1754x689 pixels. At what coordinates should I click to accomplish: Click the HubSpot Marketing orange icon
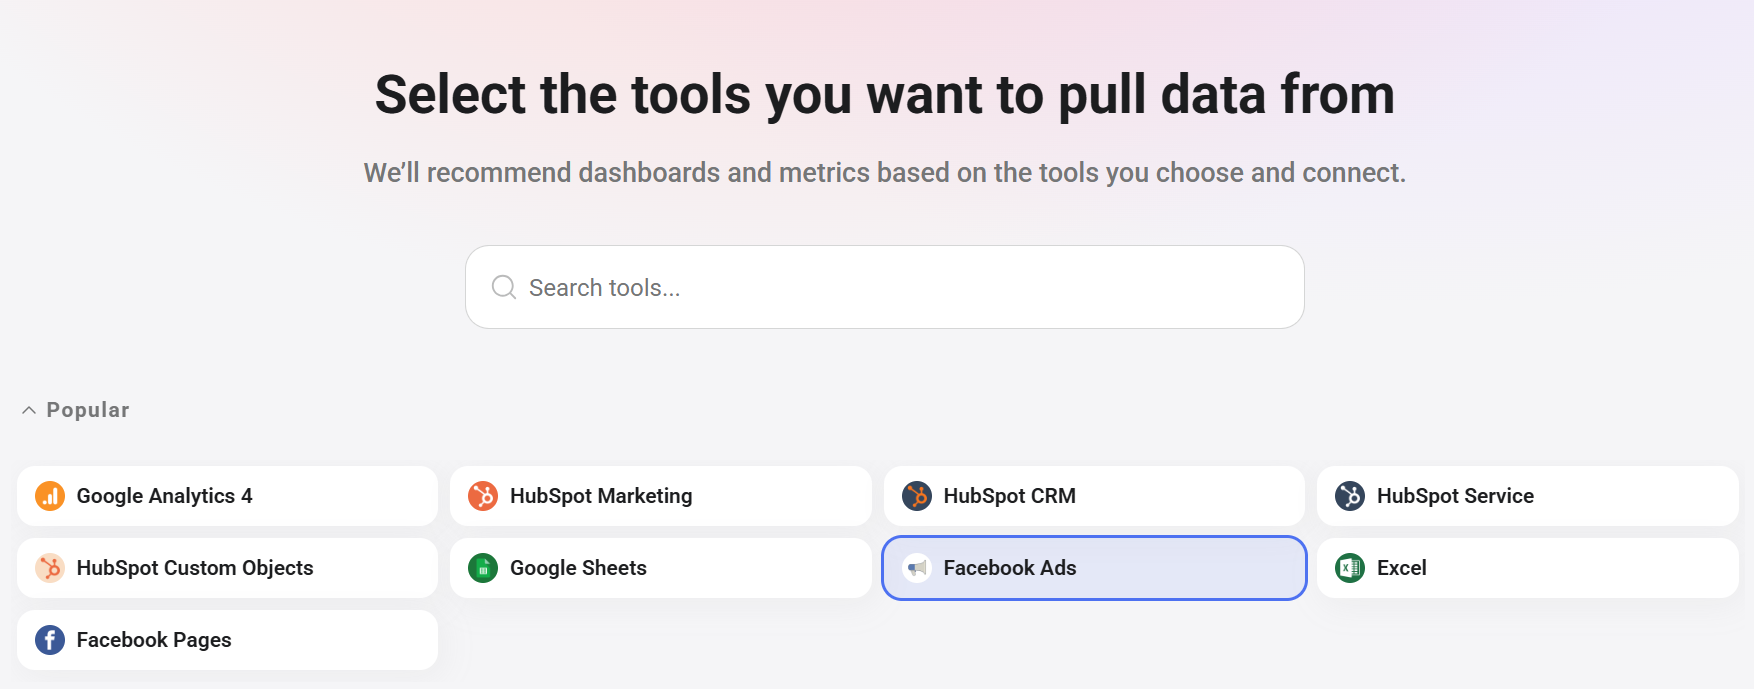(483, 496)
